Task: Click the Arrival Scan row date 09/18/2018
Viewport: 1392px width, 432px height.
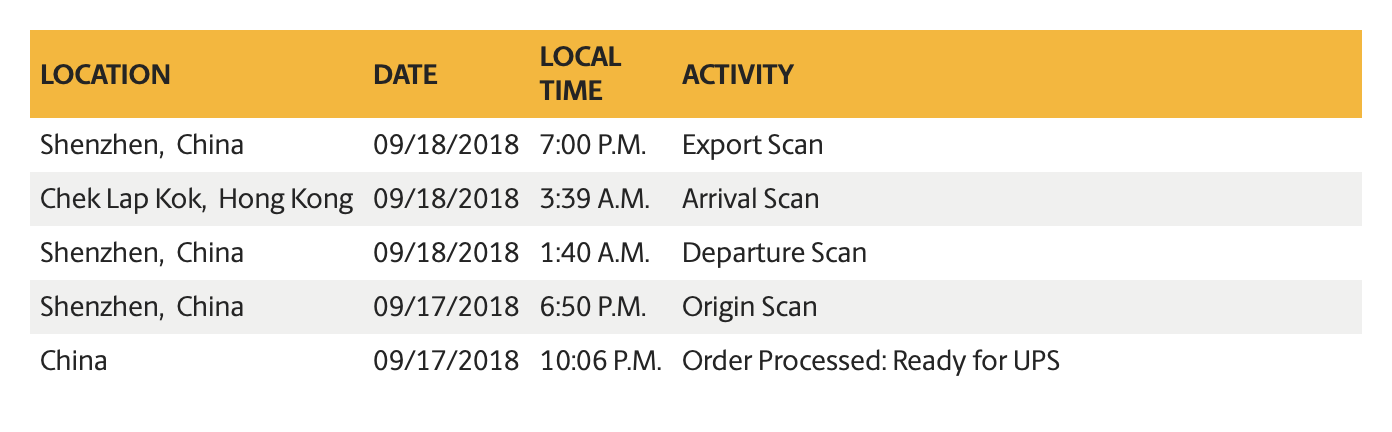Action: pos(447,198)
